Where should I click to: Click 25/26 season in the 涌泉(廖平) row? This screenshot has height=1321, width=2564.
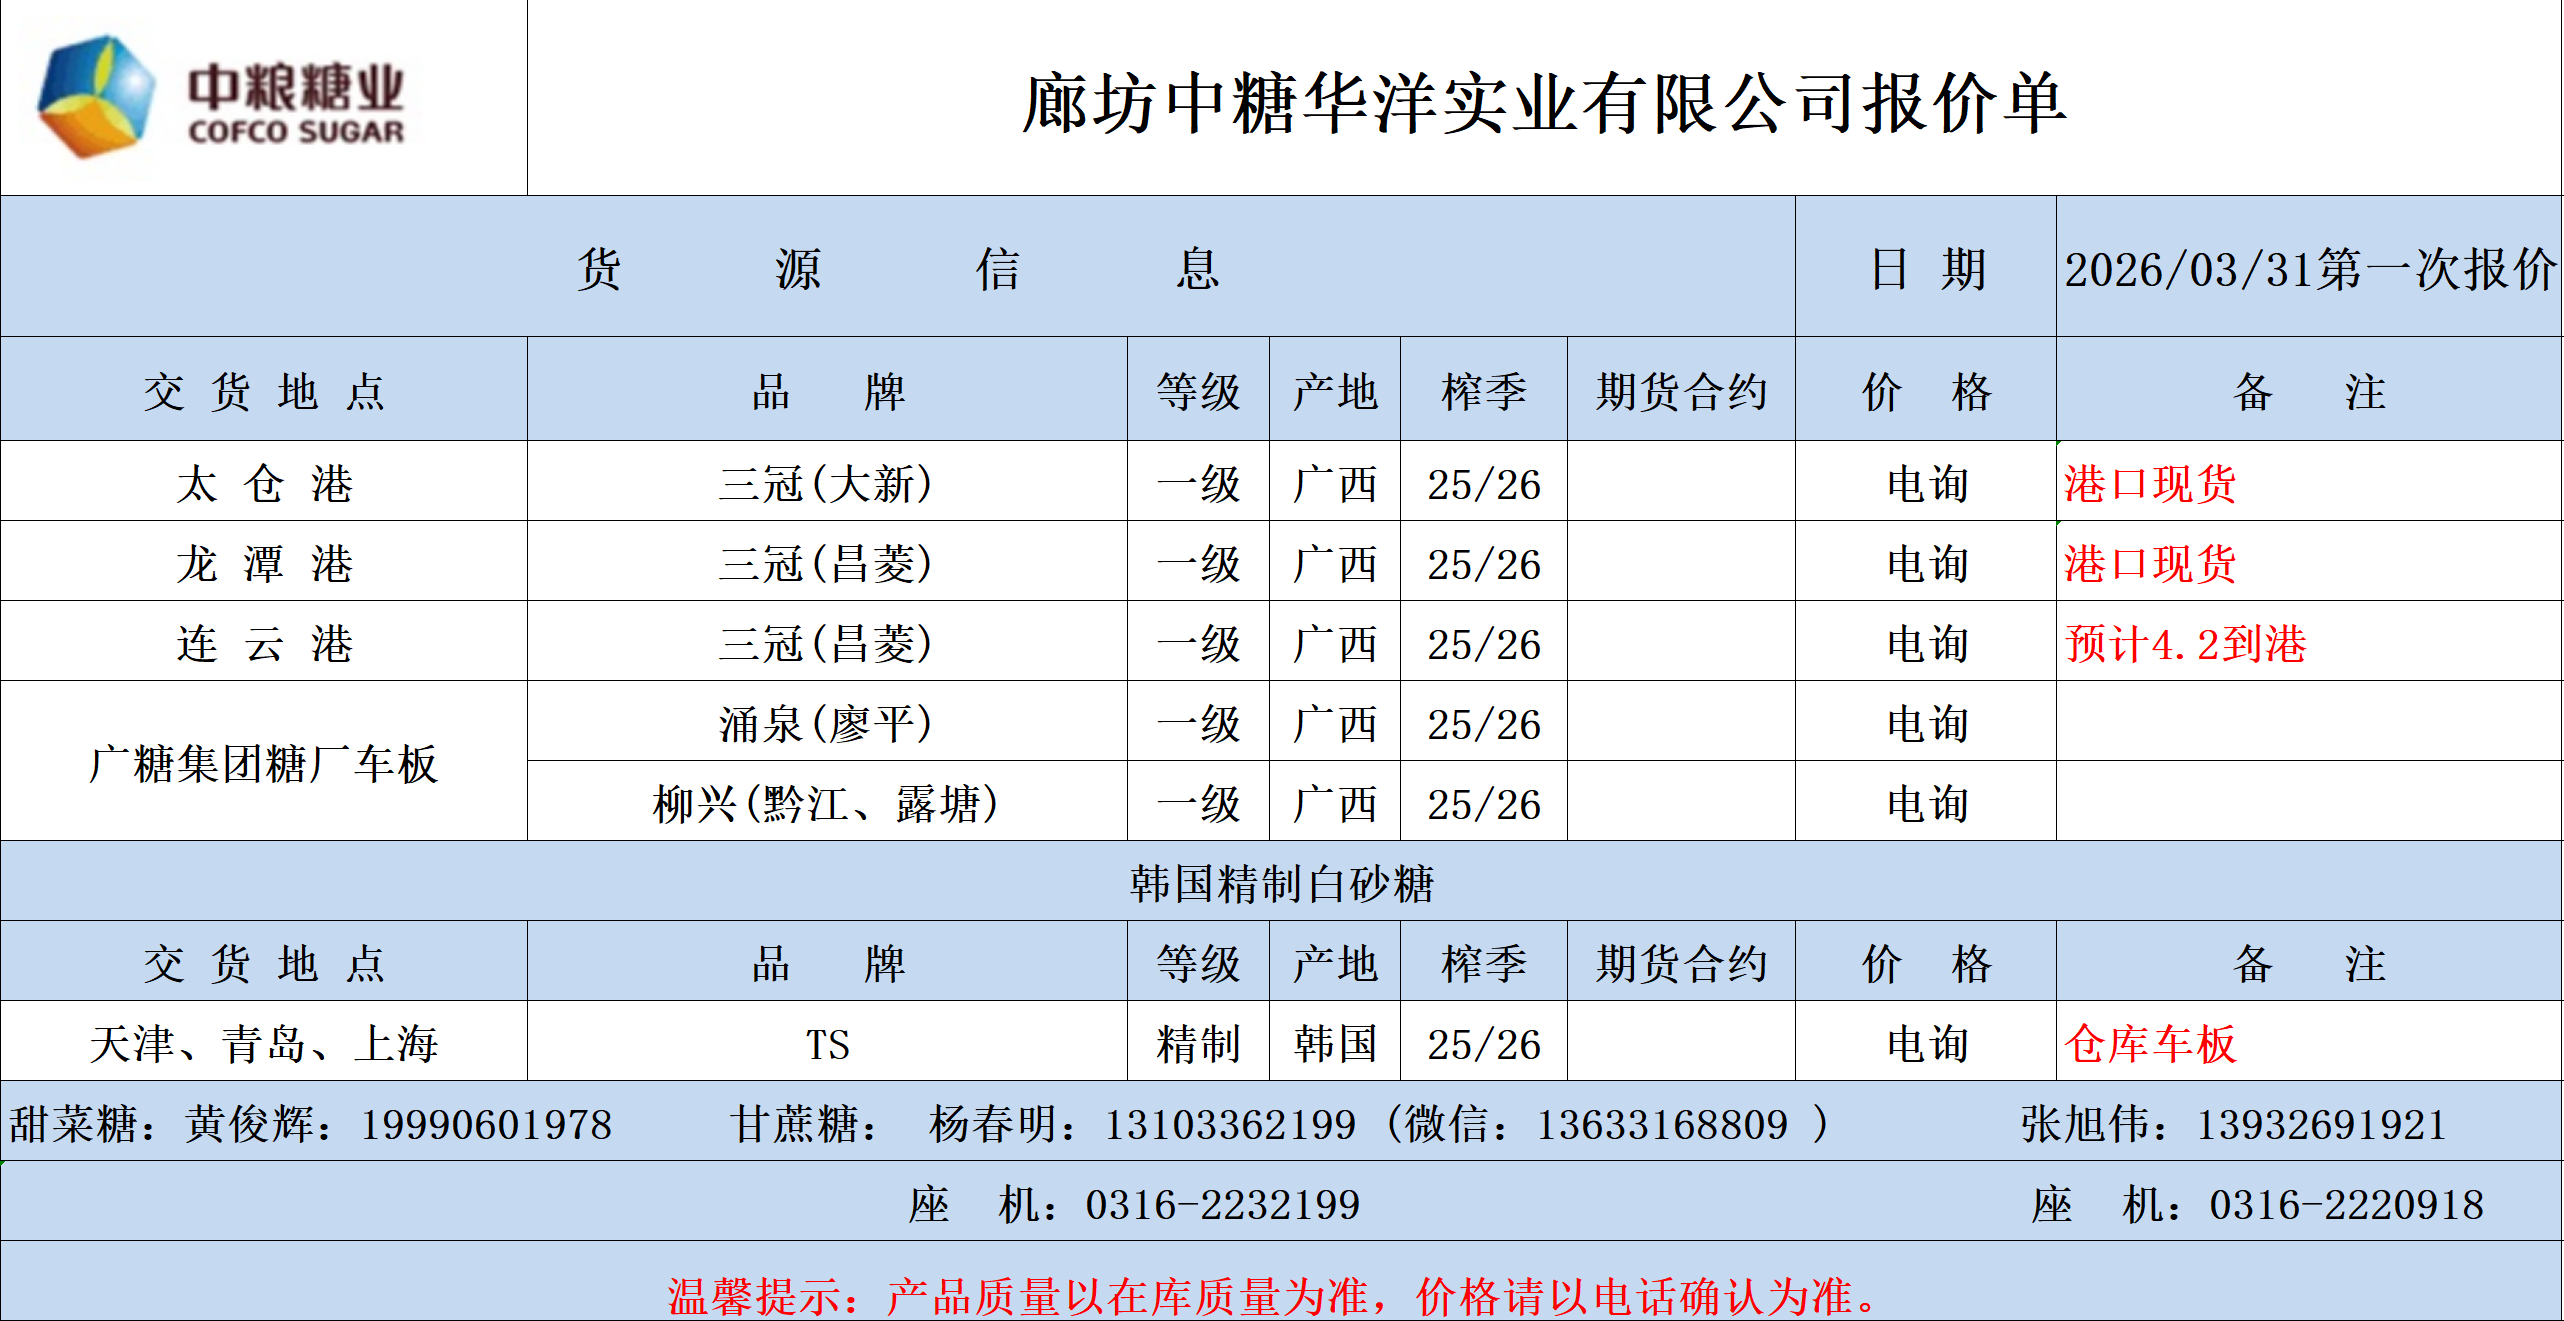1484,722
